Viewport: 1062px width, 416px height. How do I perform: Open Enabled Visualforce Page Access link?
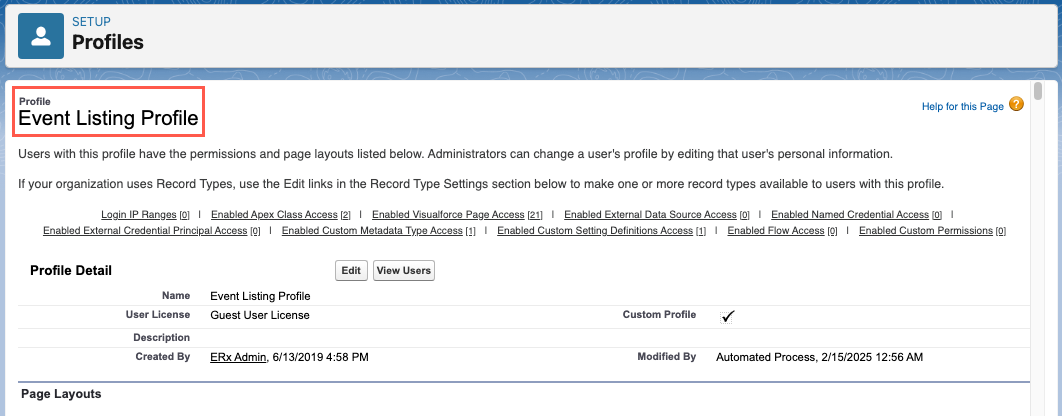(x=448, y=215)
